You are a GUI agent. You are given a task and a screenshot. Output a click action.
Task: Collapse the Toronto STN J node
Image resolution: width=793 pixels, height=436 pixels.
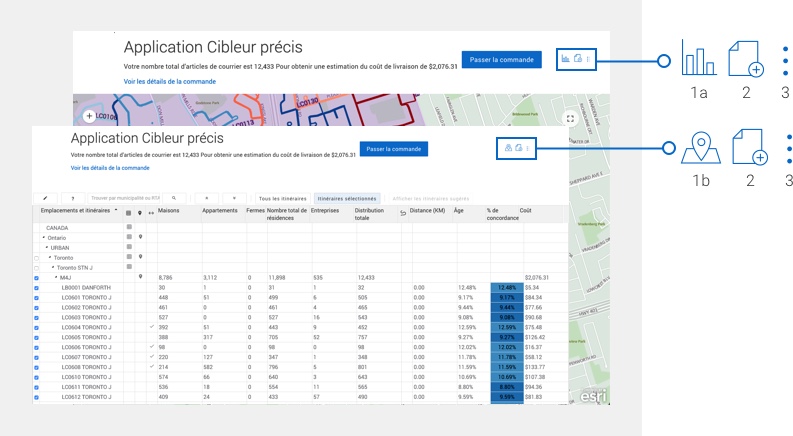(53, 267)
